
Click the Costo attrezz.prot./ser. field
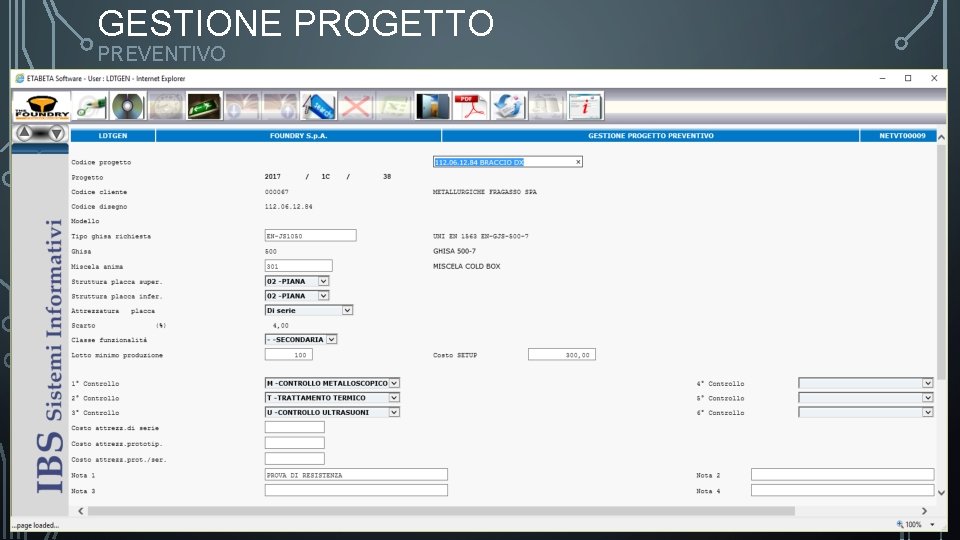pos(294,459)
